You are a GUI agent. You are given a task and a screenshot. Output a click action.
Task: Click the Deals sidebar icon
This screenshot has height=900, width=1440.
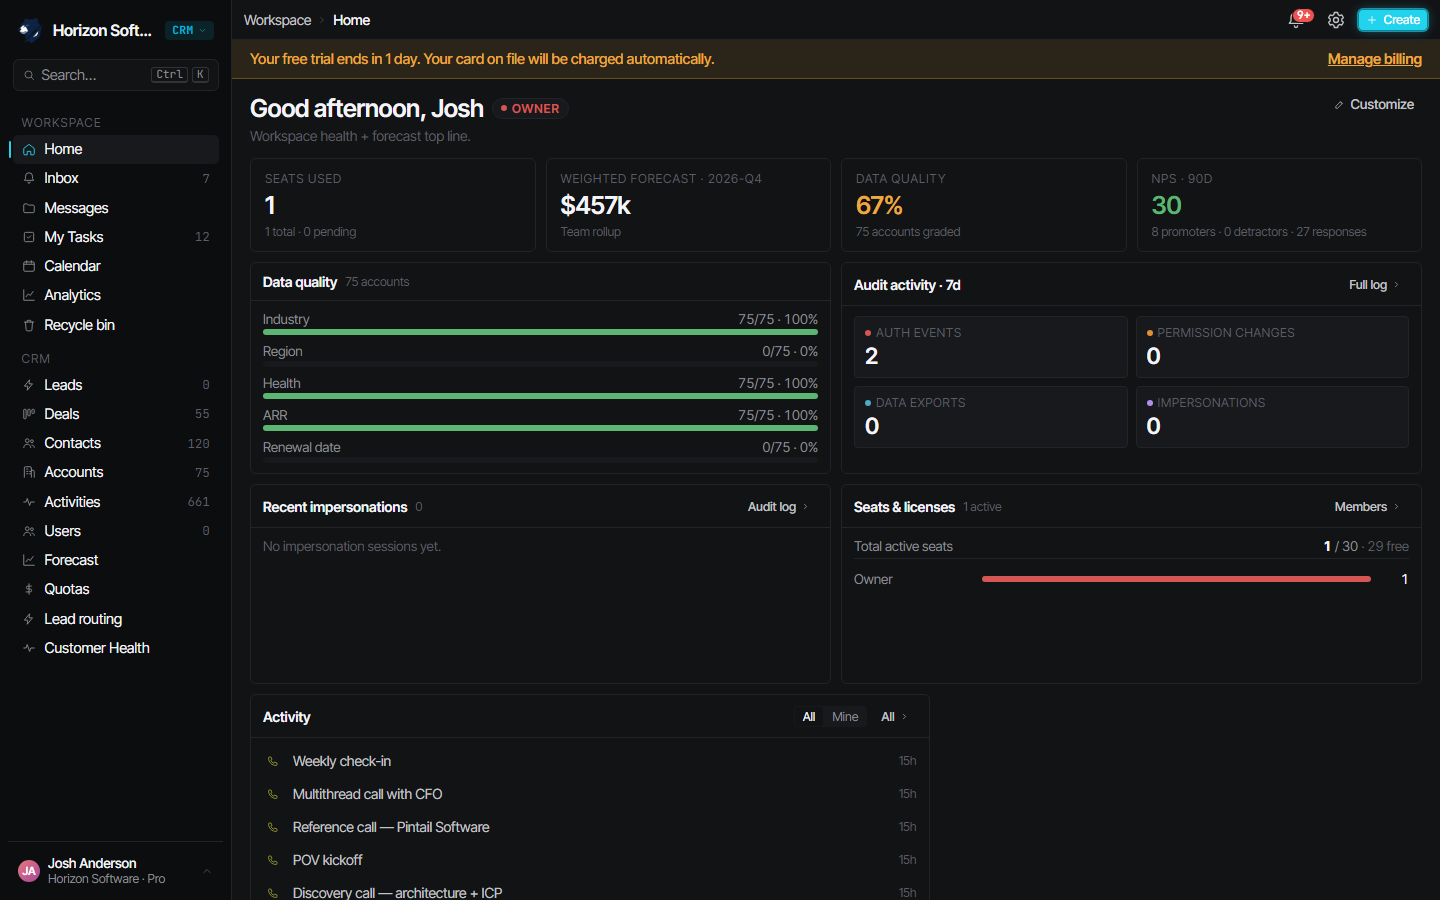point(29,414)
